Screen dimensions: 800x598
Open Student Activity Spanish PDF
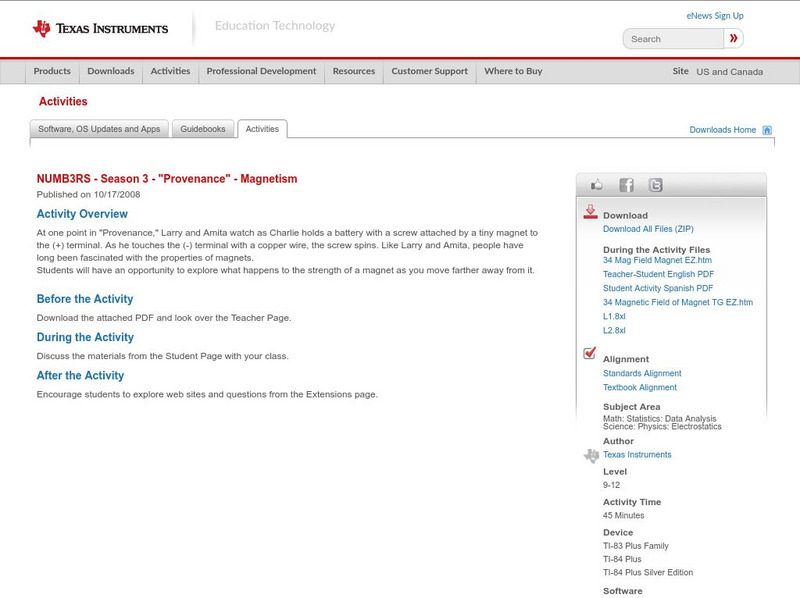(x=658, y=288)
